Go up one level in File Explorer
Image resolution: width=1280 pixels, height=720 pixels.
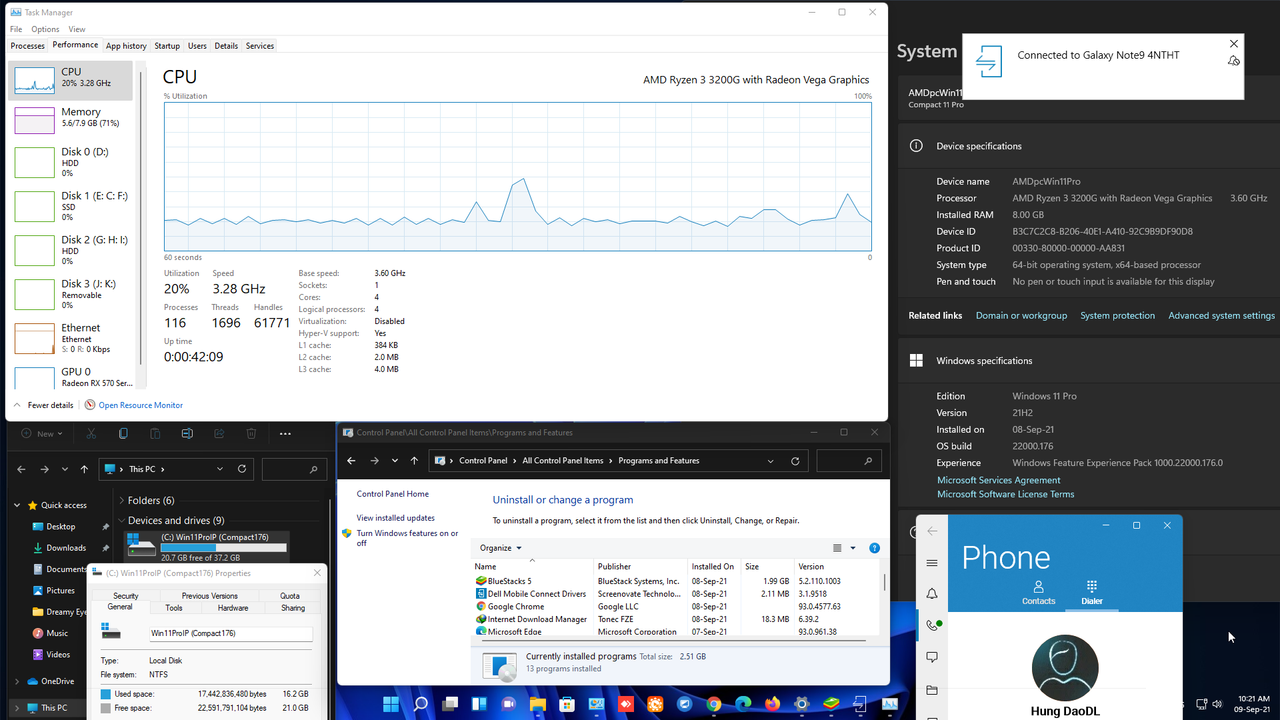[x=84, y=469]
